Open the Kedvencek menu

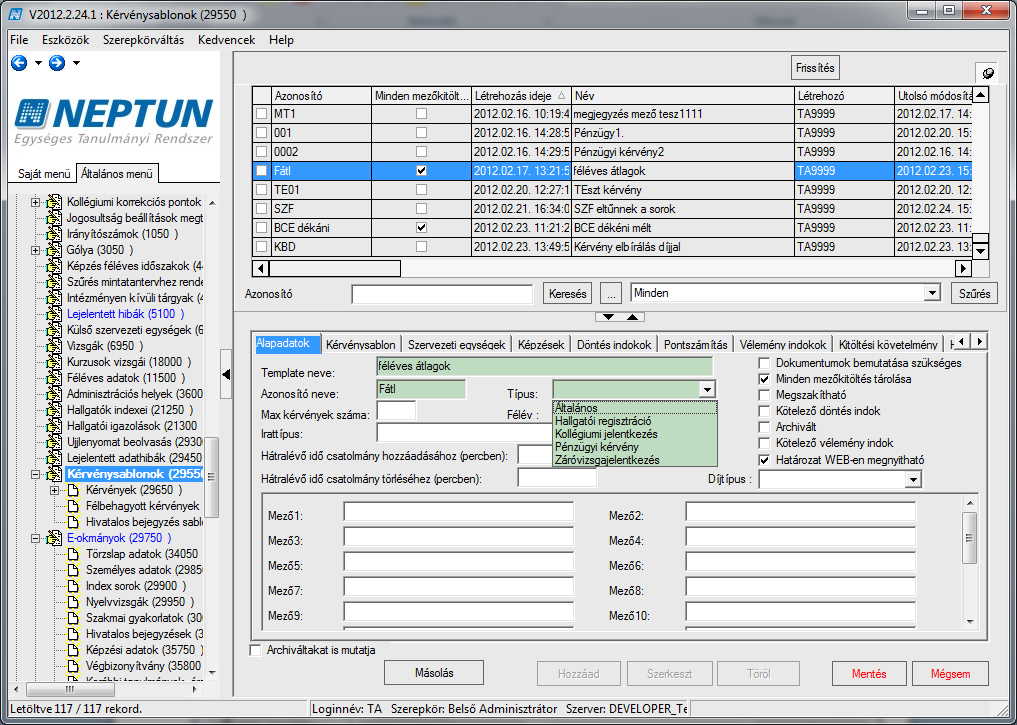[x=227, y=40]
